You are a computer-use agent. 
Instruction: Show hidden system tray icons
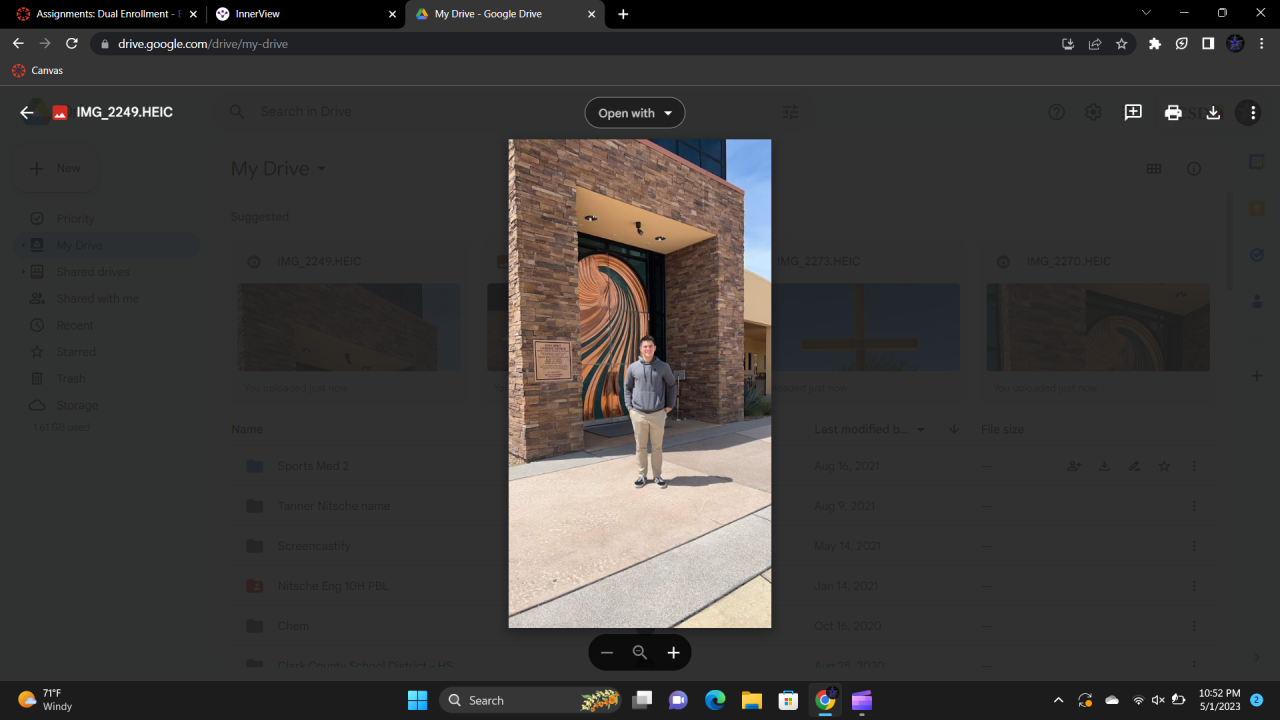point(1058,700)
